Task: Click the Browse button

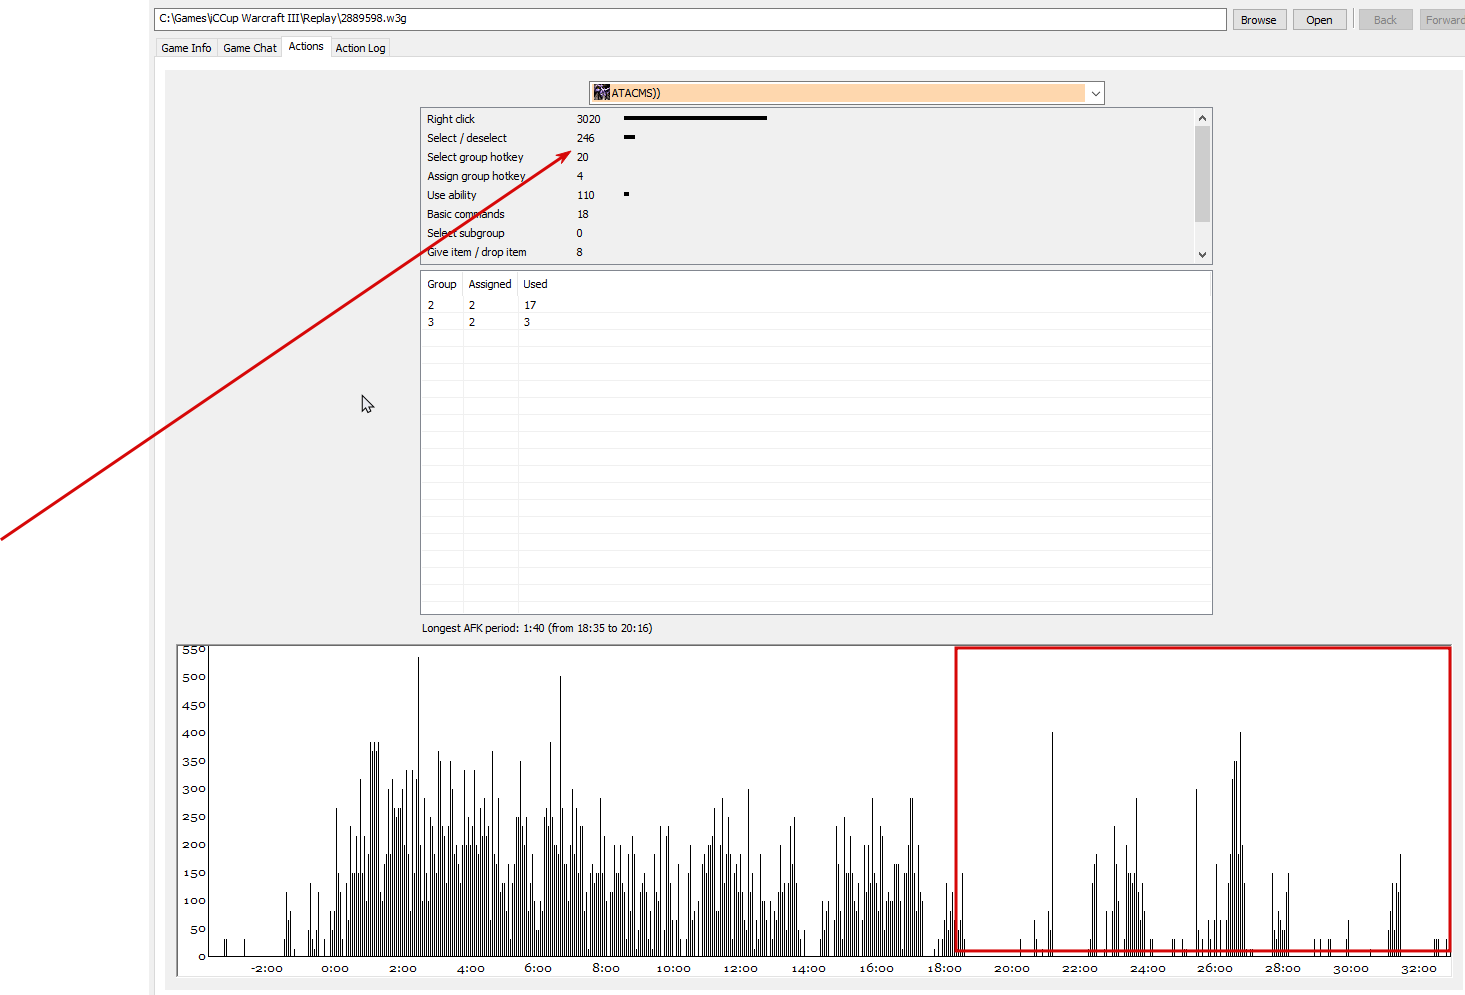Action: pos(1259,20)
